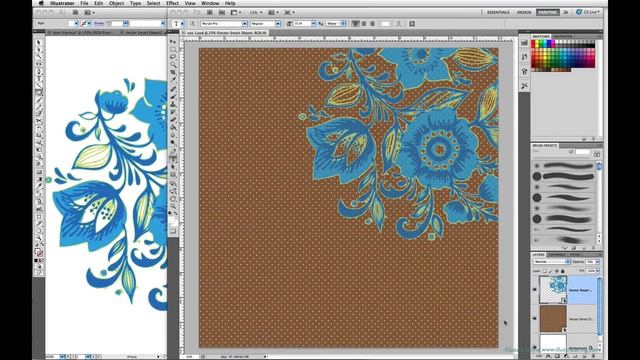Image resolution: width=640 pixels, height=360 pixels.
Task: Click lock transparent pixels icon
Action: pyautogui.click(x=544, y=271)
